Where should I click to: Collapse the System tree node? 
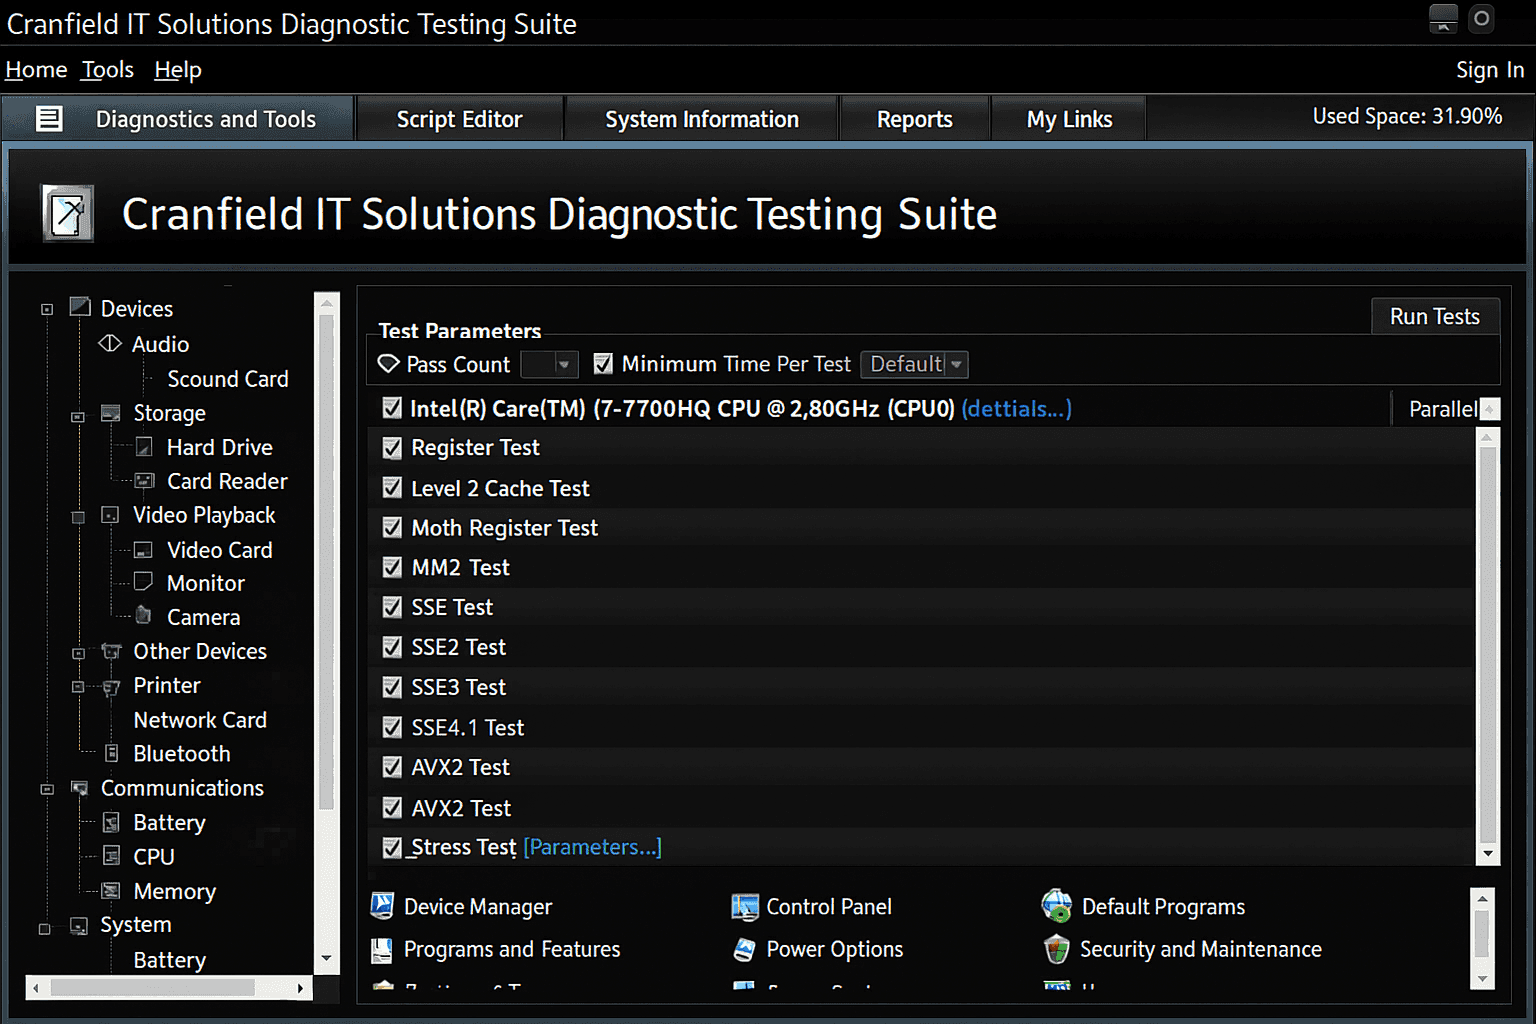[x=44, y=929]
